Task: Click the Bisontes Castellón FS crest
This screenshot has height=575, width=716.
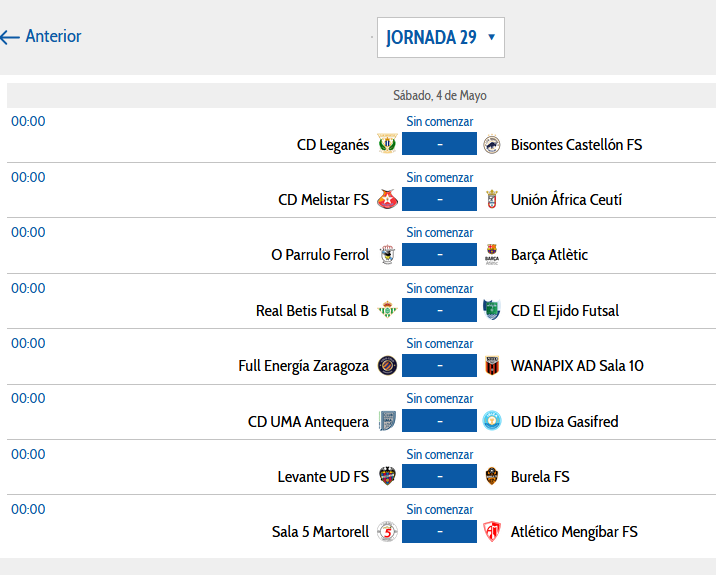Action: (492, 144)
